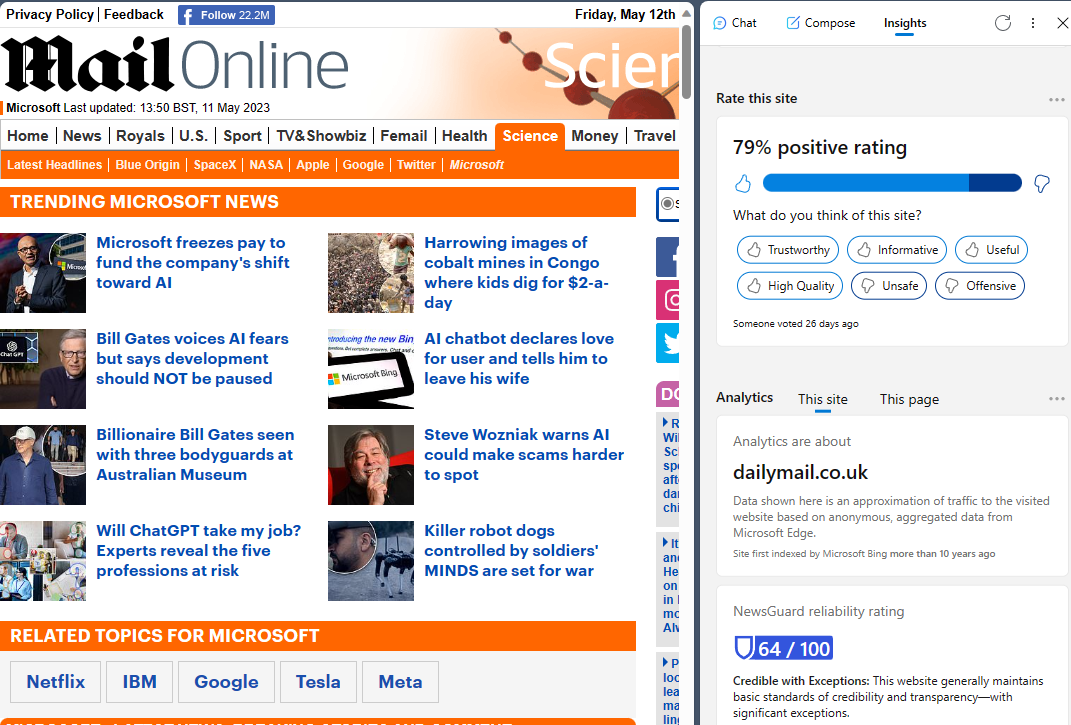Vote High Quality for this site
The width and height of the screenshot is (1071, 725).
790,286
